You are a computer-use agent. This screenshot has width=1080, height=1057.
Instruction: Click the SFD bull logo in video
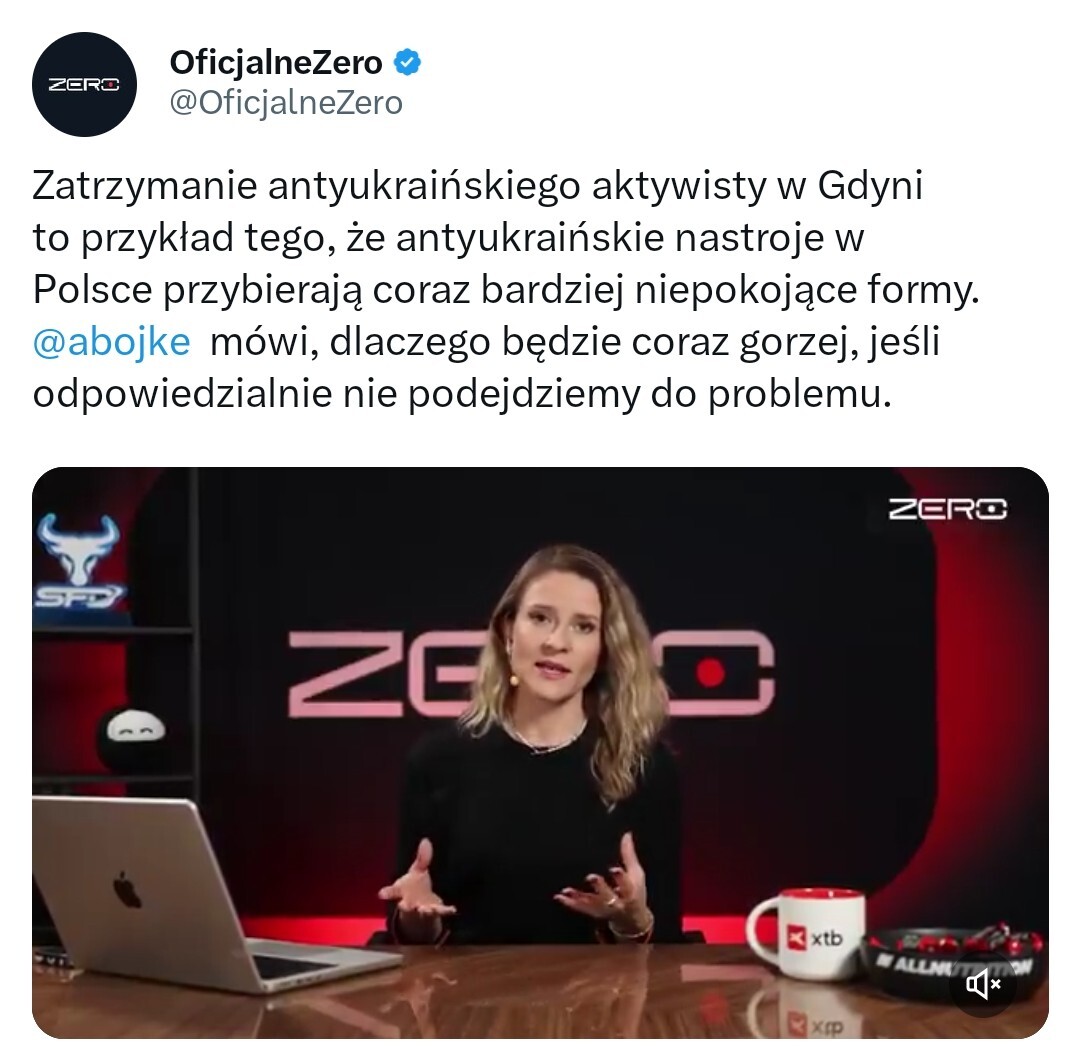tap(79, 561)
